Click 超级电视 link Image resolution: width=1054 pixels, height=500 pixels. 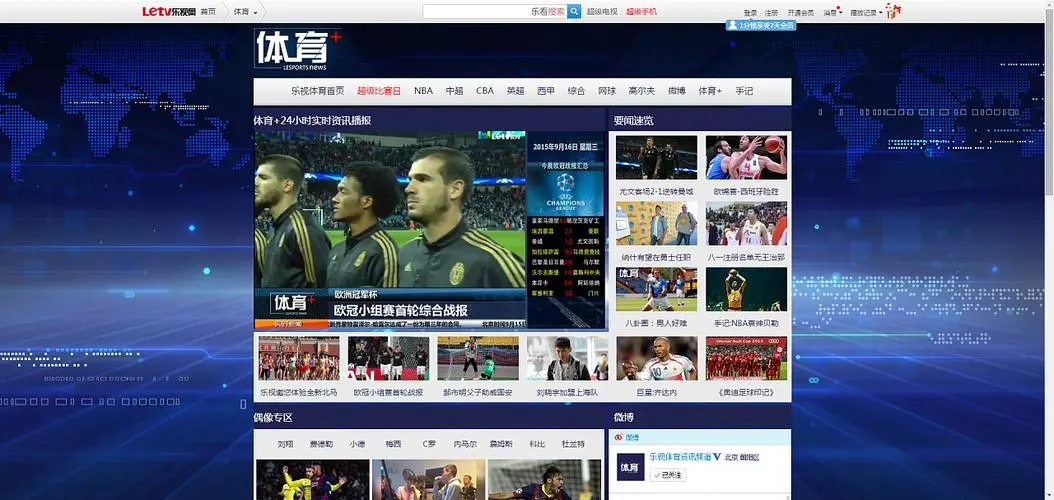pos(602,12)
